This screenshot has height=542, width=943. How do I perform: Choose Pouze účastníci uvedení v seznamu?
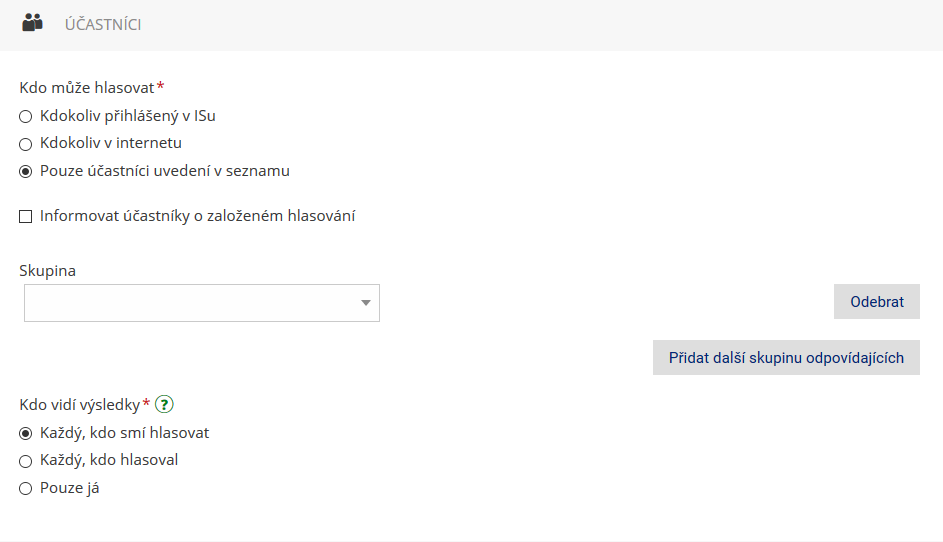pos(25,172)
